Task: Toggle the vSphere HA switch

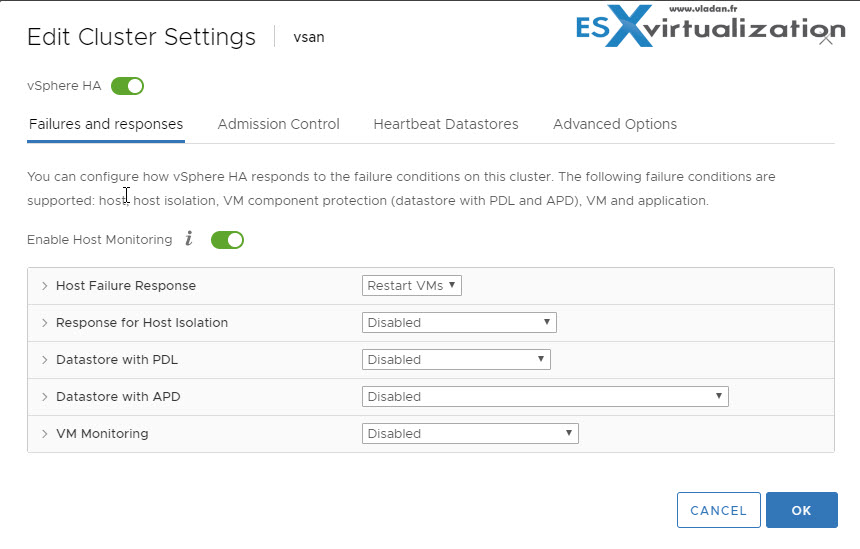Action: coord(127,86)
